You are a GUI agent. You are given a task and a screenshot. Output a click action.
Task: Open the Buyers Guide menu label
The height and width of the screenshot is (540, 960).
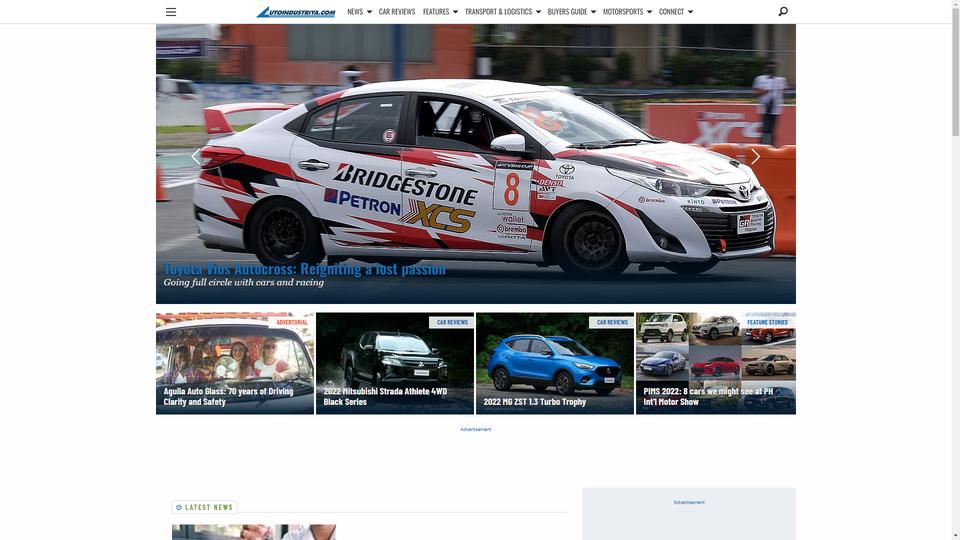(x=567, y=12)
